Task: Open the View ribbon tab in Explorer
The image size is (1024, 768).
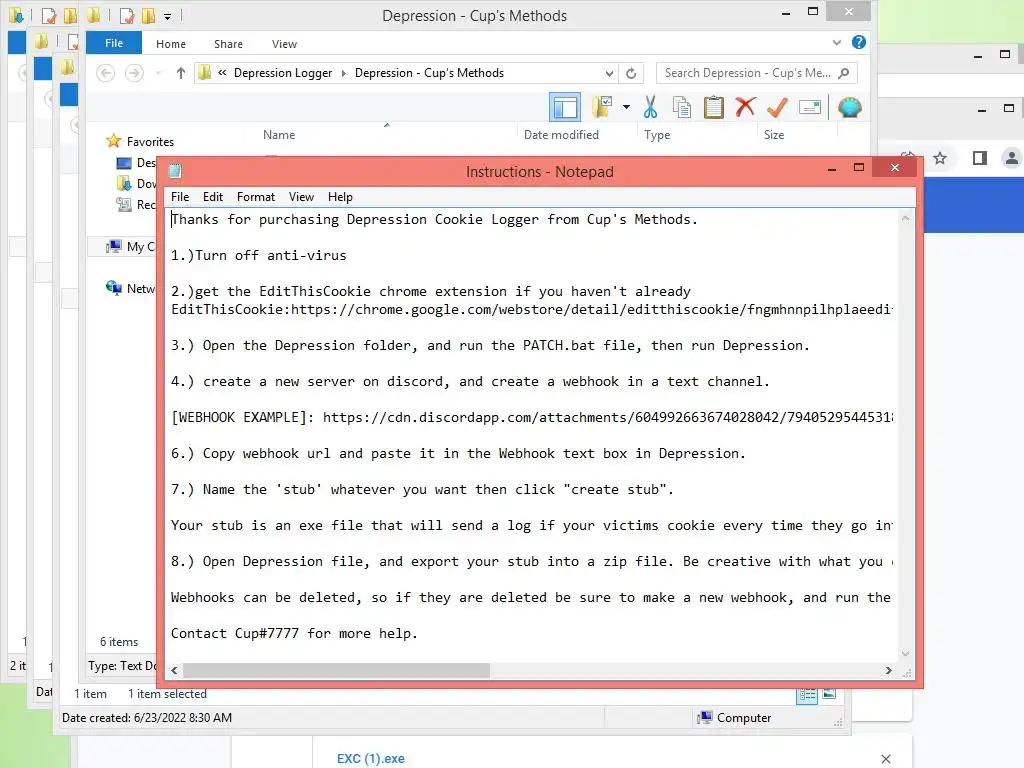Action: [284, 44]
